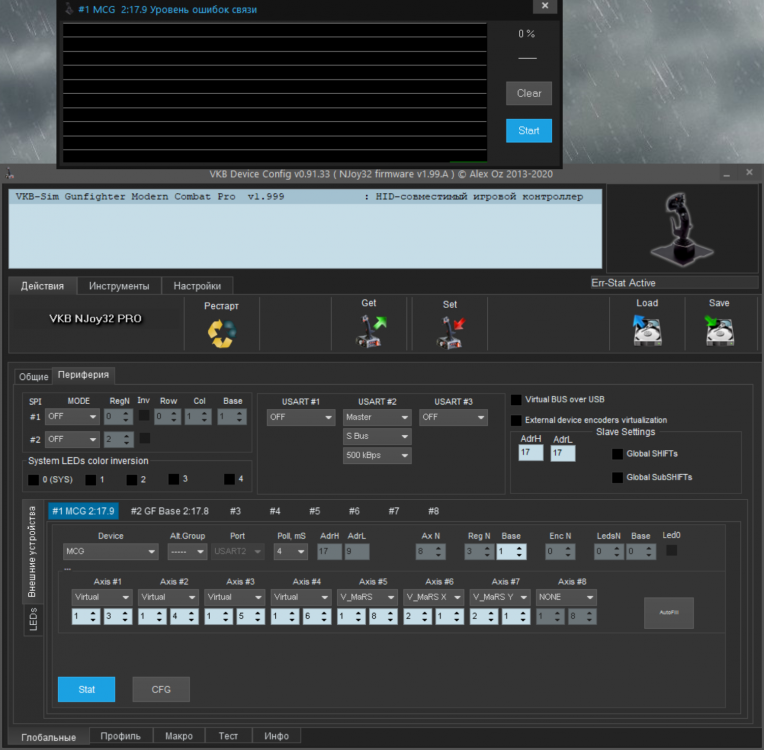Click the Save profile disk icon

[719, 331]
